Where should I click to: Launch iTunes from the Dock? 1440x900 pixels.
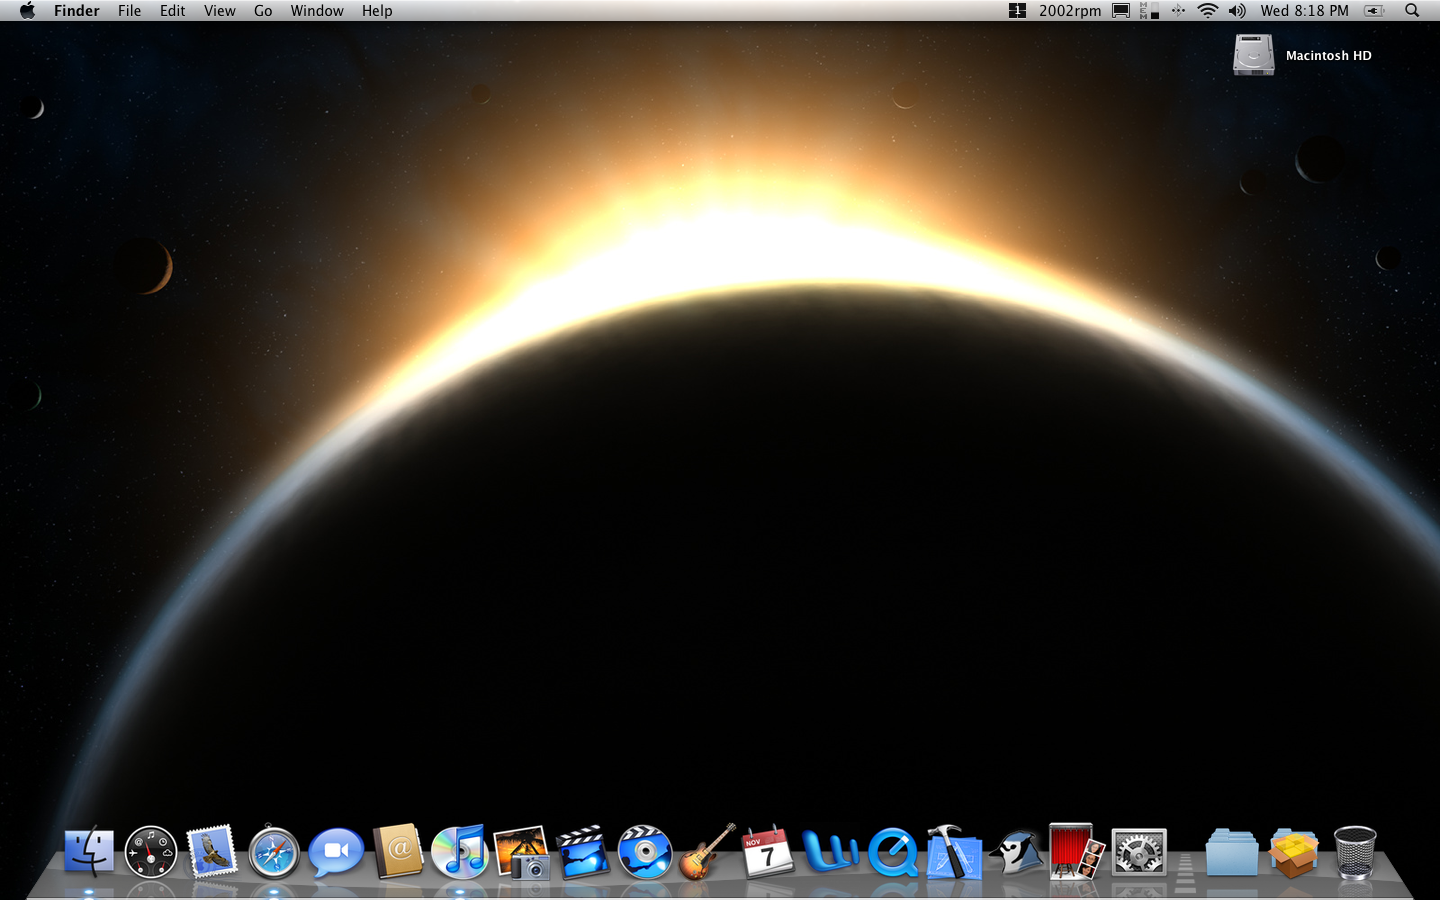(x=460, y=852)
